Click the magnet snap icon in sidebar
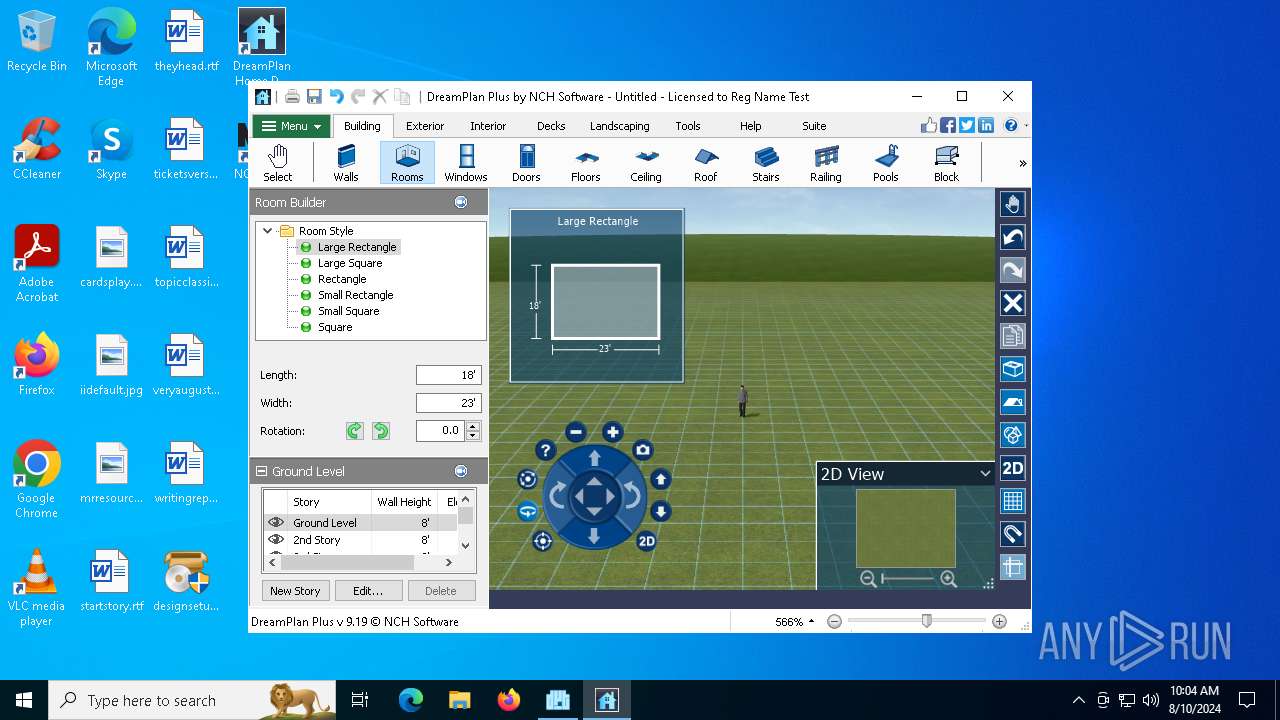The width and height of the screenshot is (1280, 720). click(x=1013, y=534)
